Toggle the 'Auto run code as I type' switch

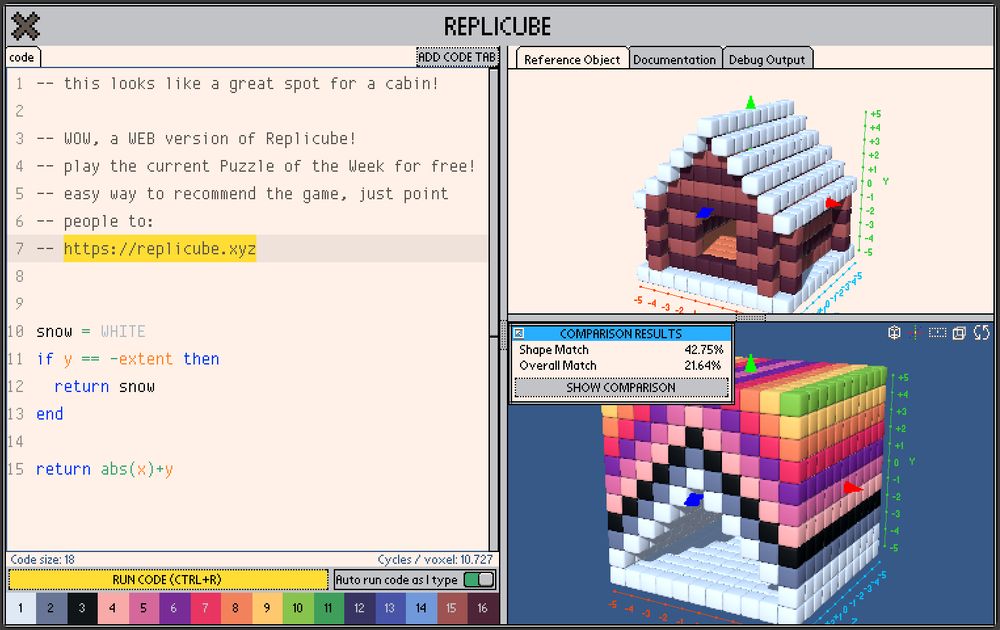pyautogui.click(x=479, y=580)
